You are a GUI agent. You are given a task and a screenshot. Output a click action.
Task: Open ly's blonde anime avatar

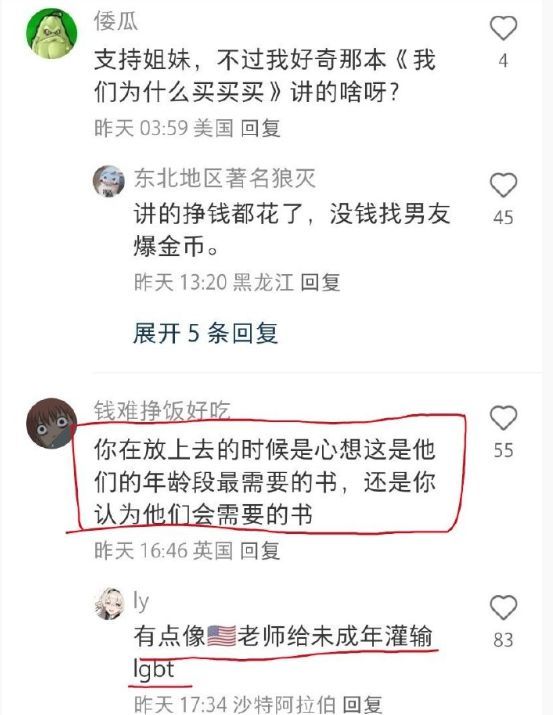tap(109, 604)
